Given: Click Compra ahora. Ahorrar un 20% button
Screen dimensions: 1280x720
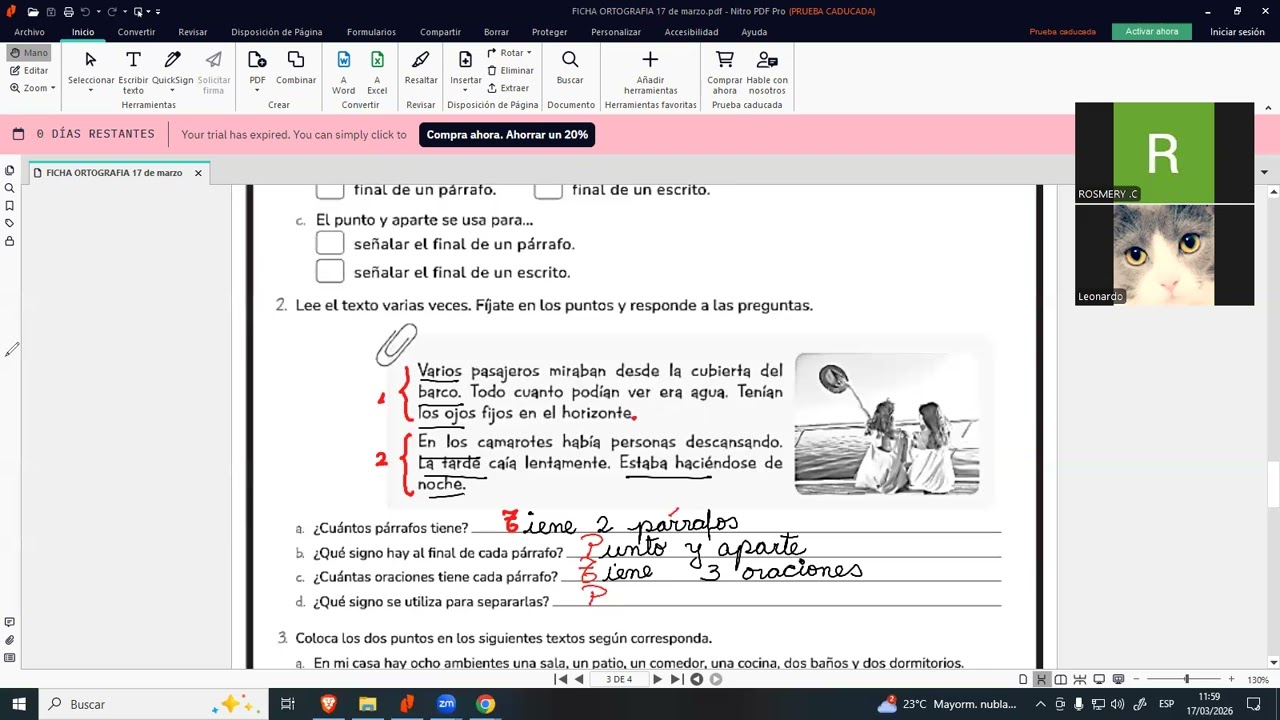Looking at the screenshot, I should pyautogui.click(x=507, y=134).
